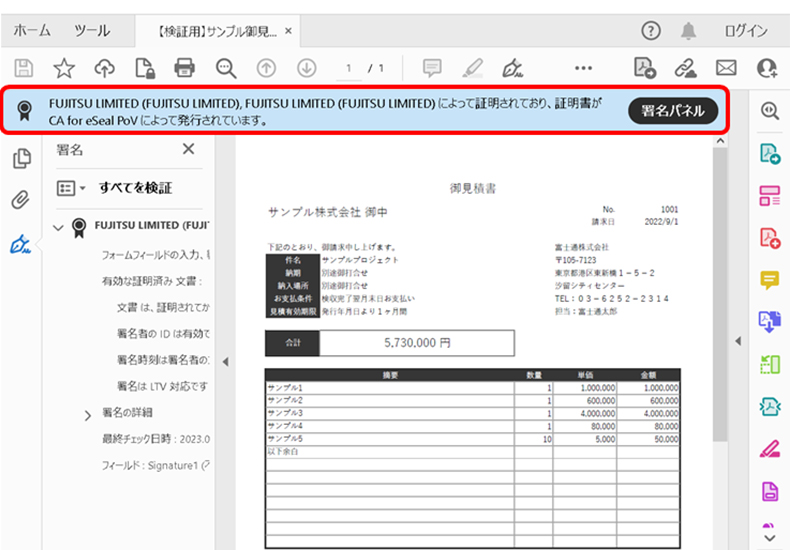Open Export PDF tool in right pane
The image size is (790, 550).
coord(770,153)
